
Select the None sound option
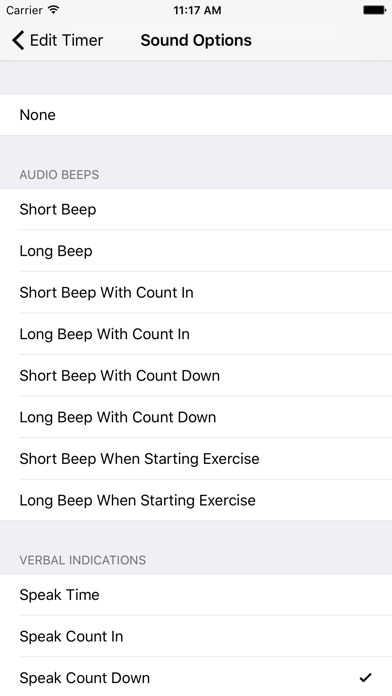196,115
